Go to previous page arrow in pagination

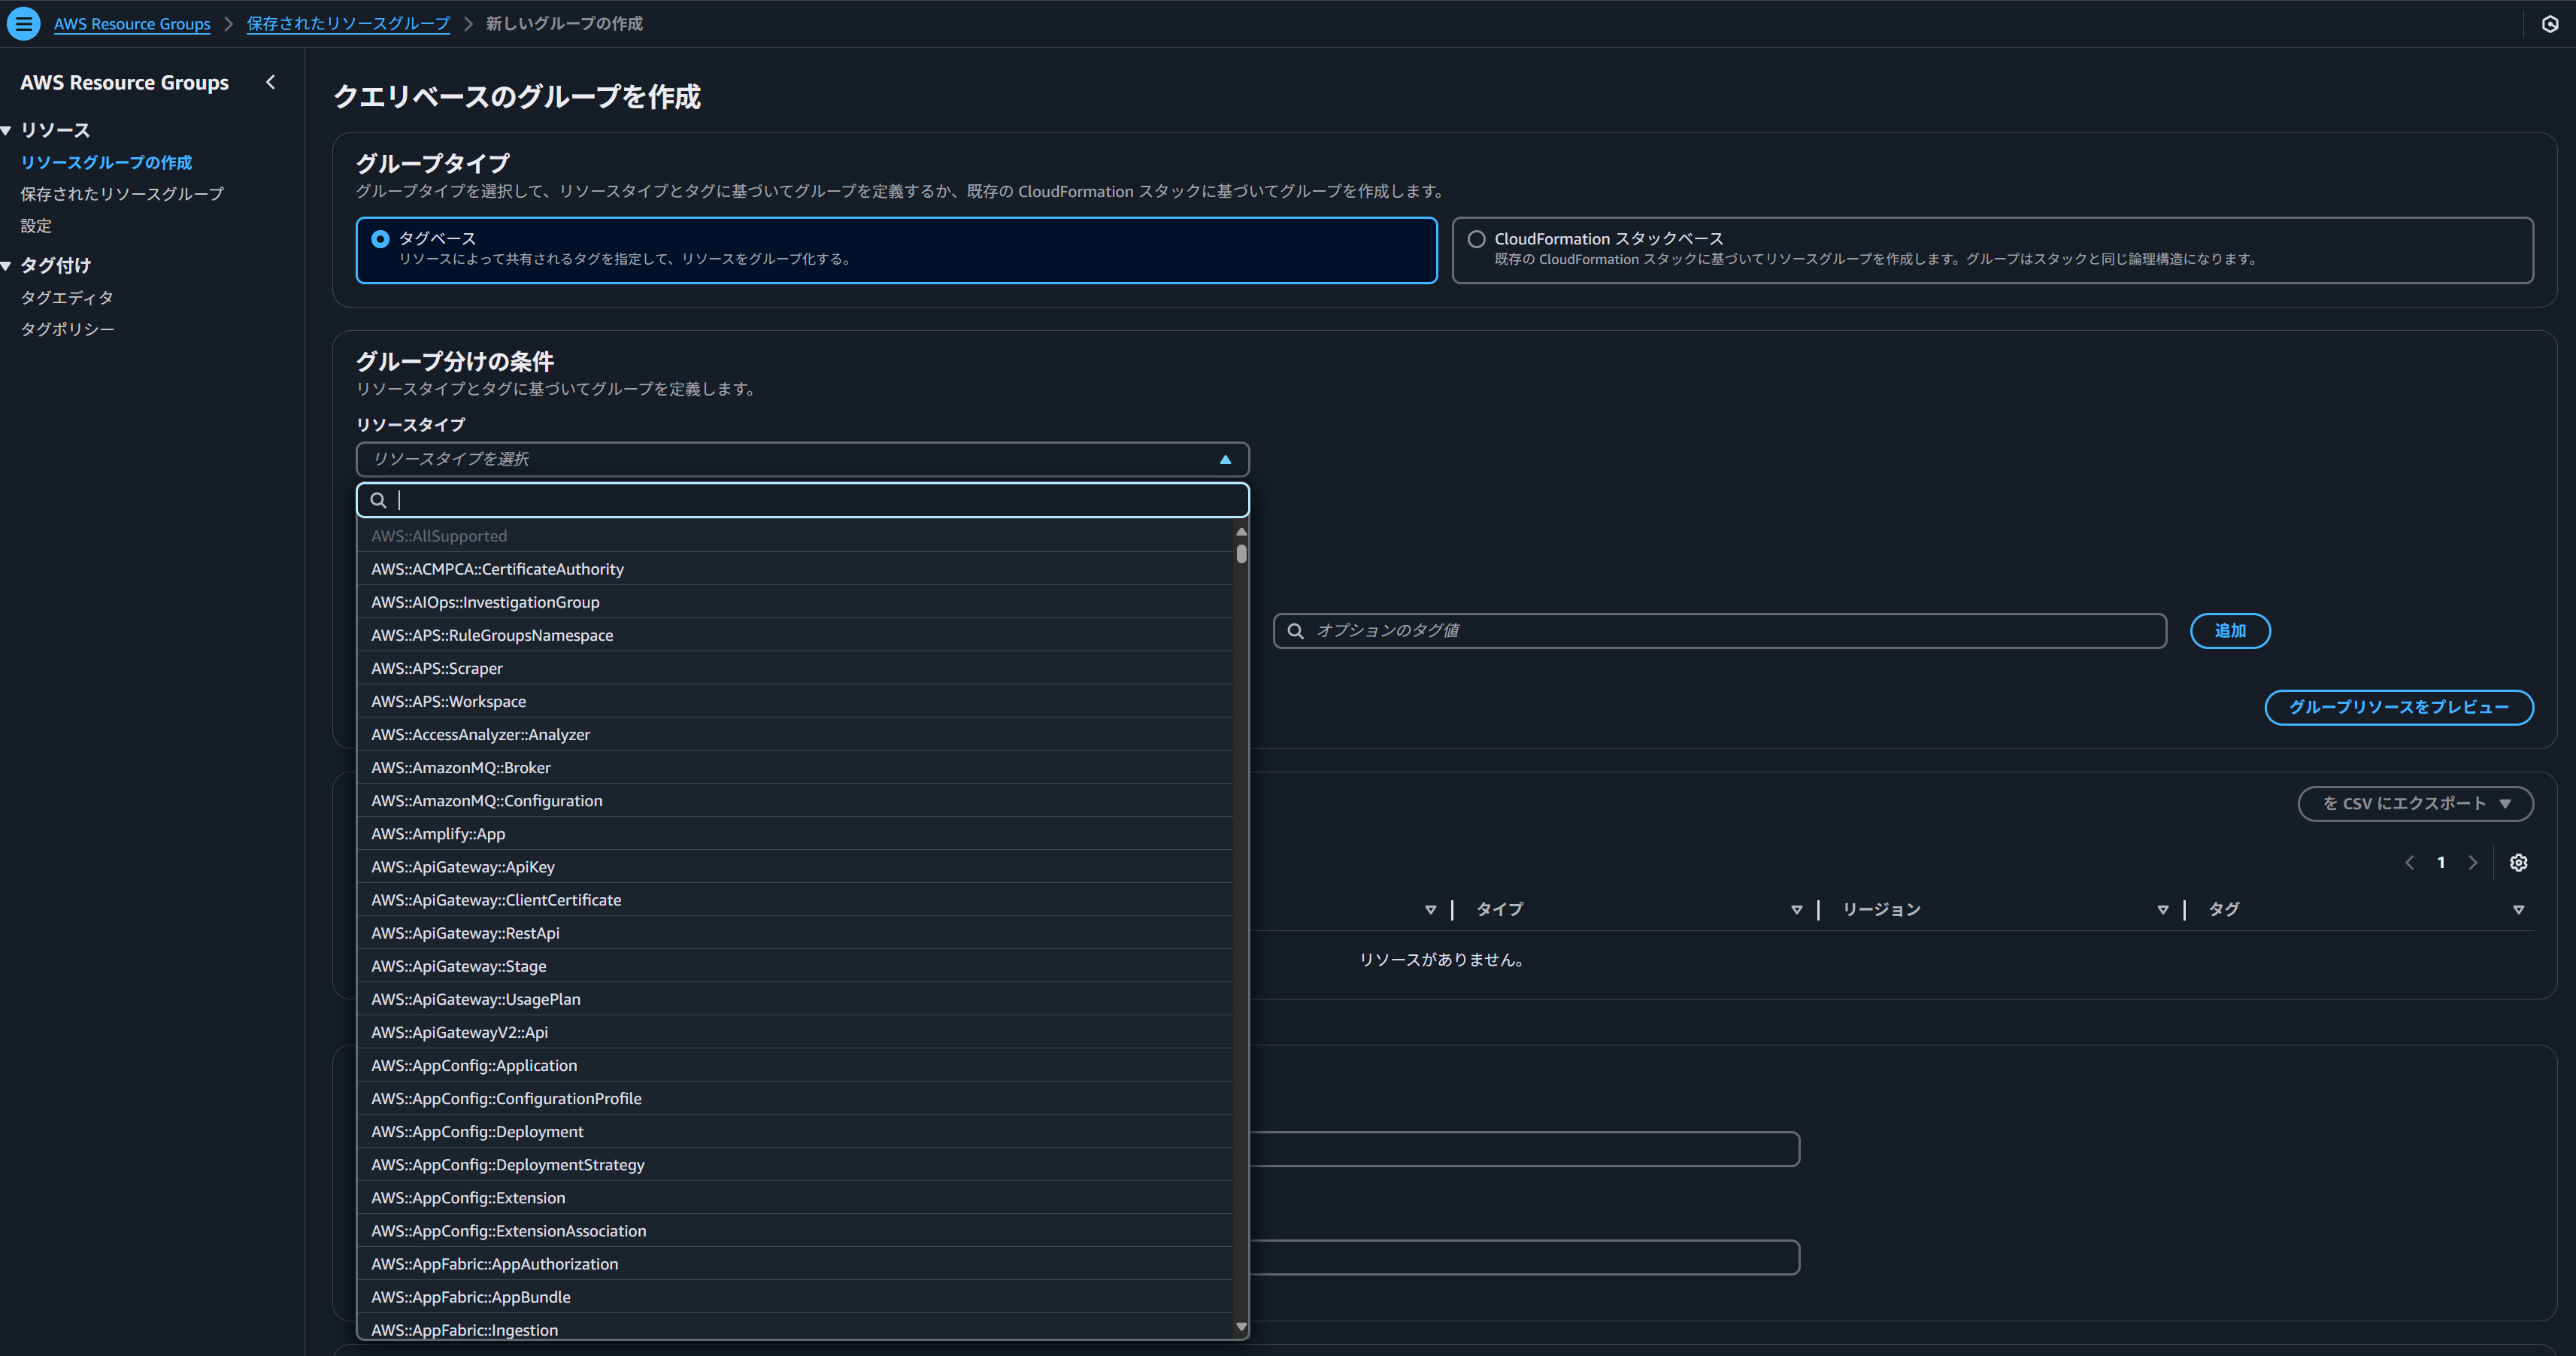2409,862
